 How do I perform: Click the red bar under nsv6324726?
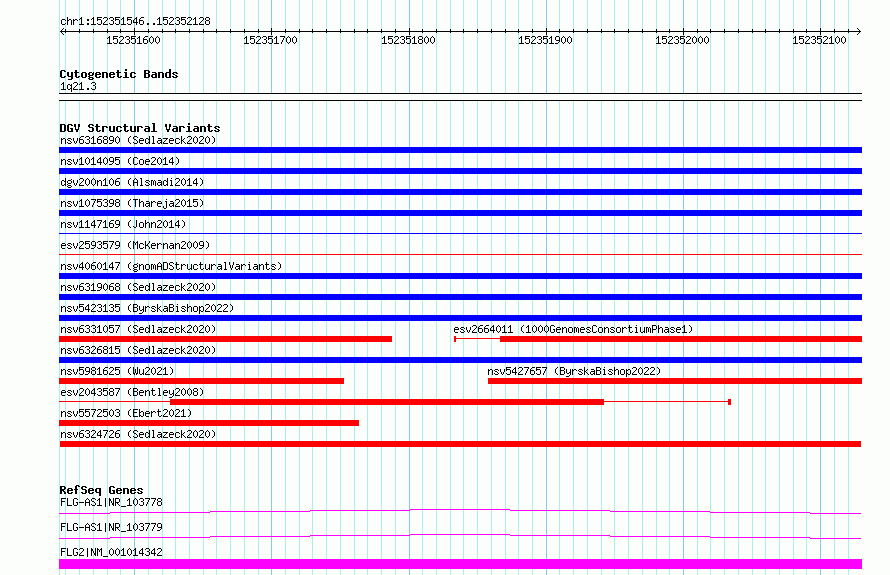point(460,444)
